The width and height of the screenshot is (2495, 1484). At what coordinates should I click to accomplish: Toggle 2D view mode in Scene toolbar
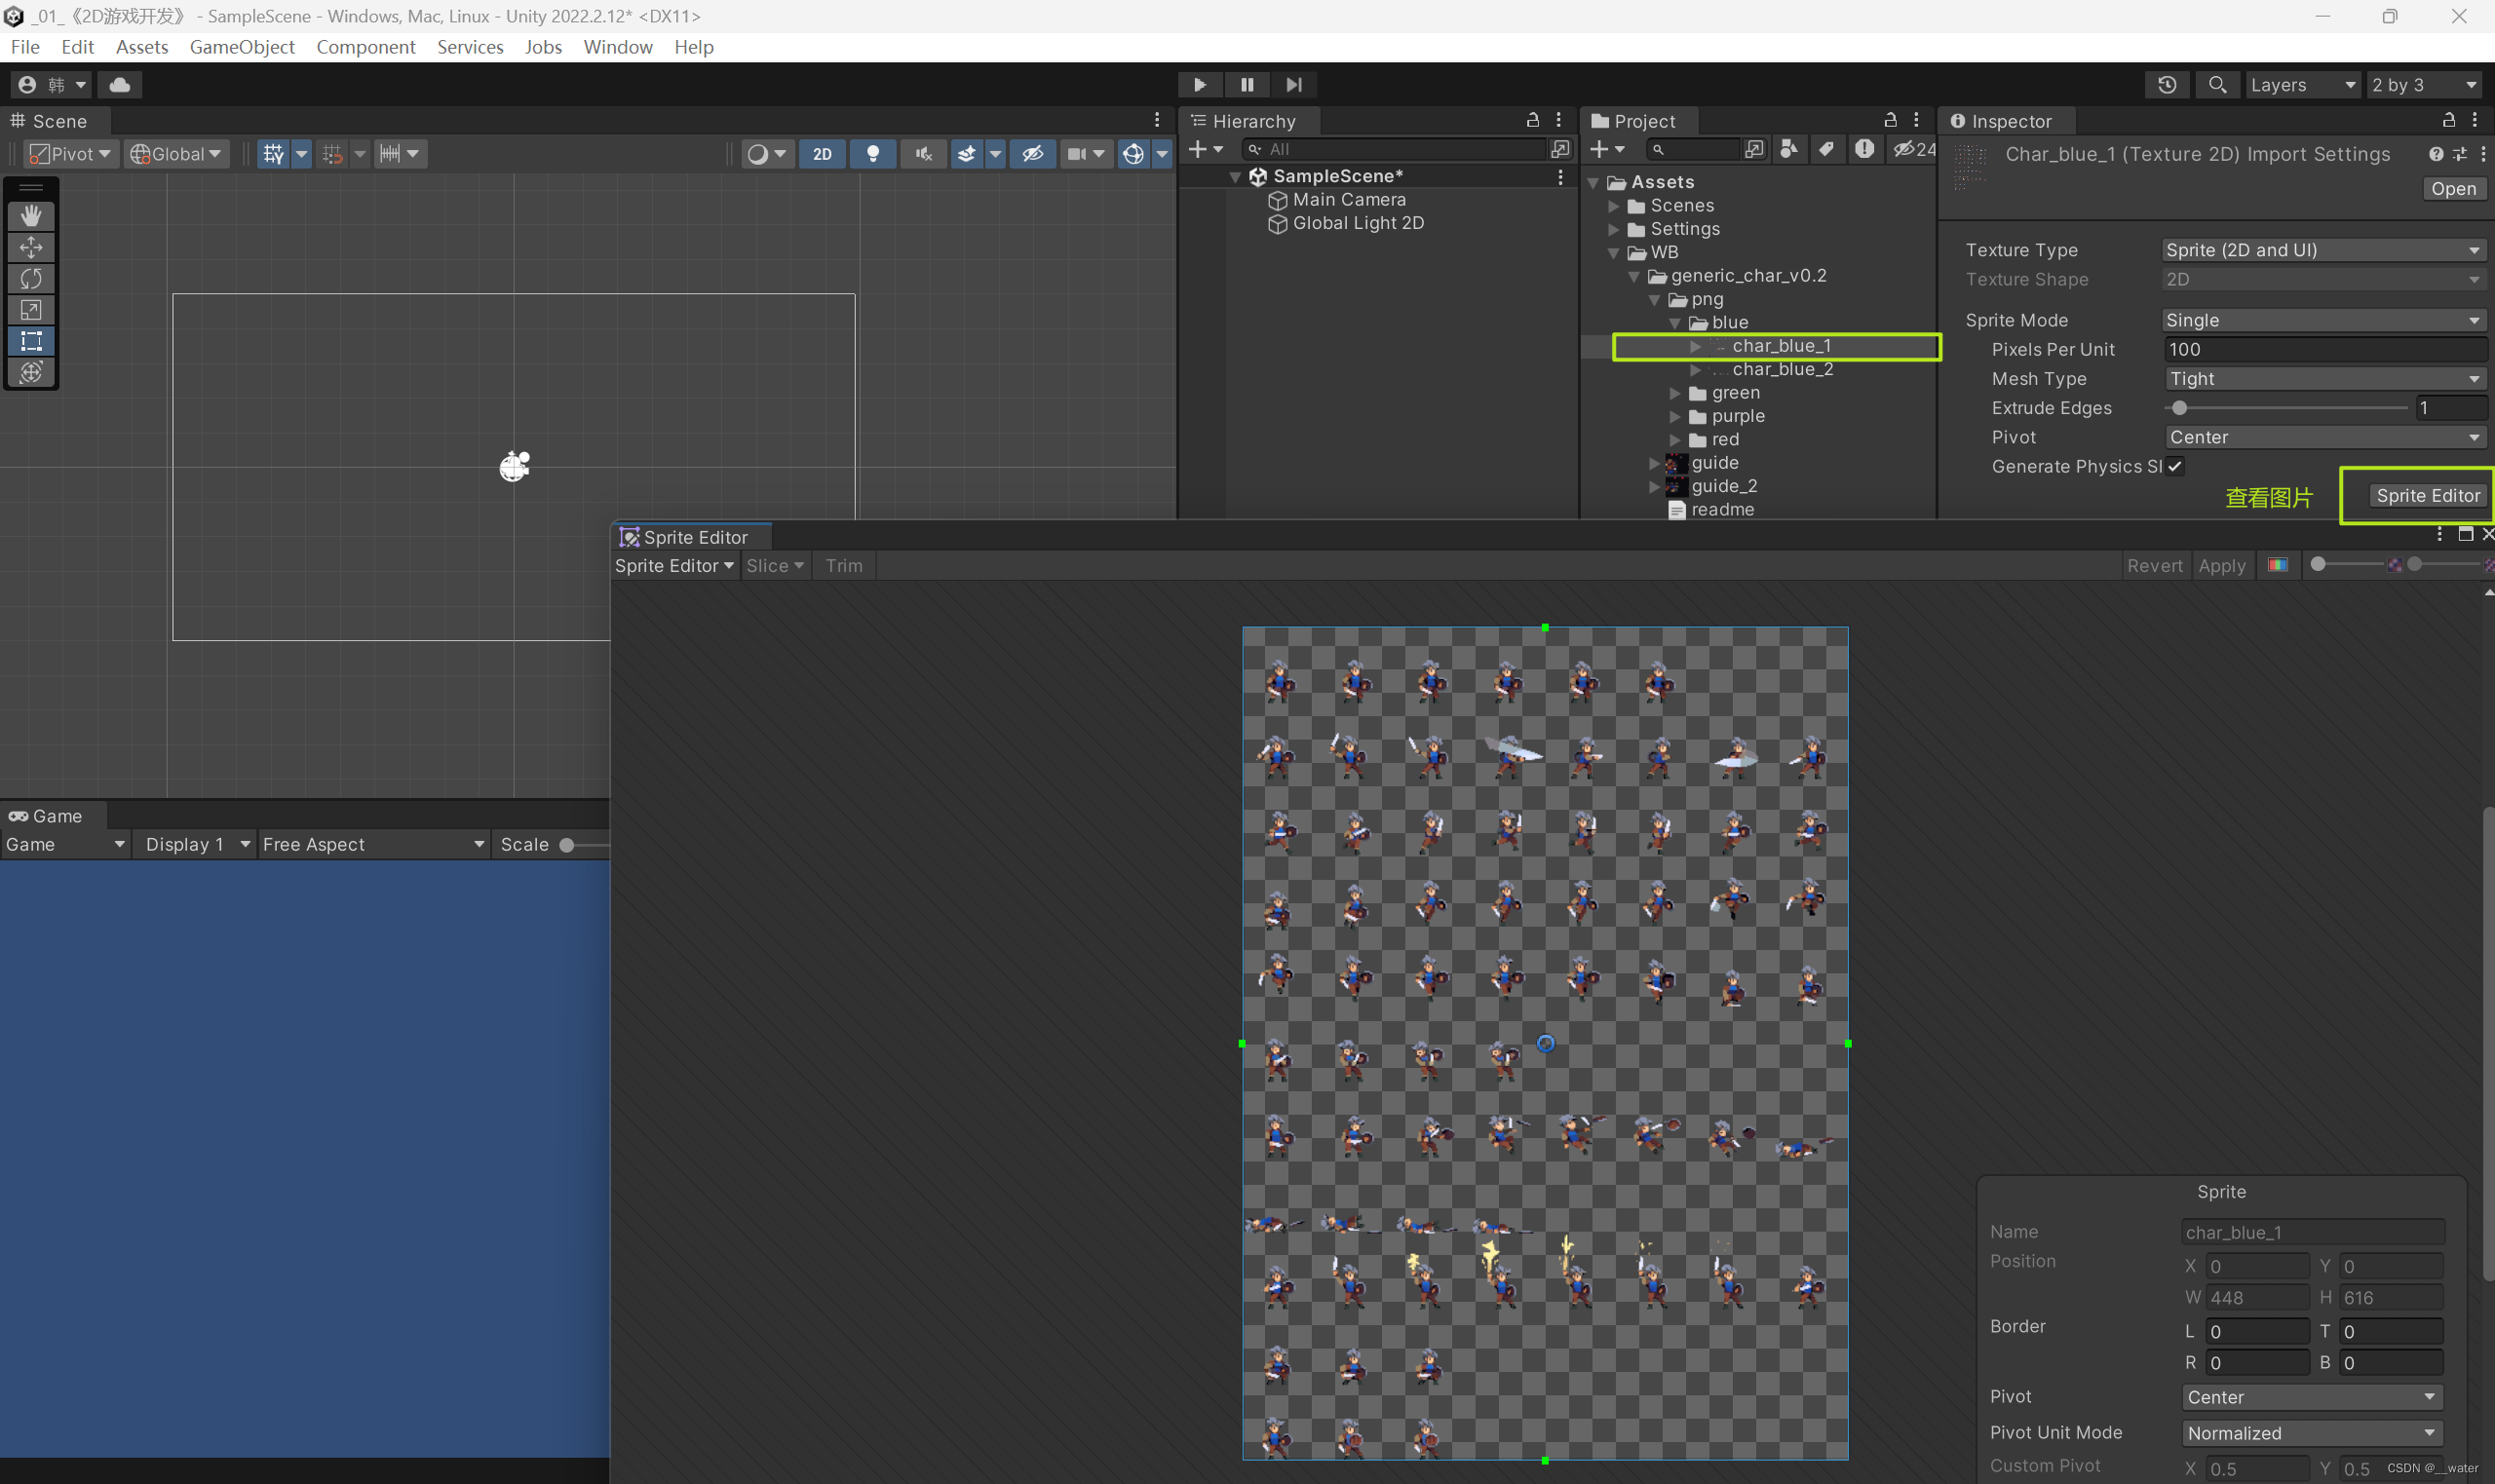[x=822, y=153]
